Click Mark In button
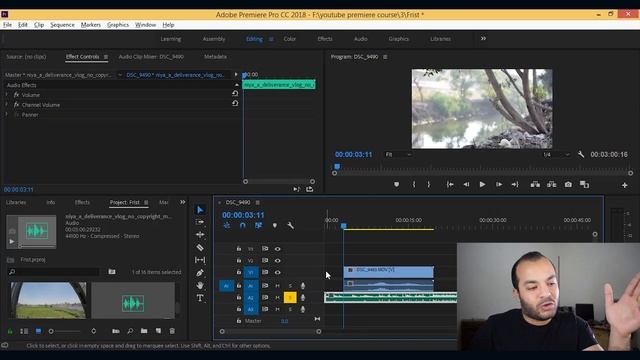Screen dimensions: 640x360 [413, 184]
